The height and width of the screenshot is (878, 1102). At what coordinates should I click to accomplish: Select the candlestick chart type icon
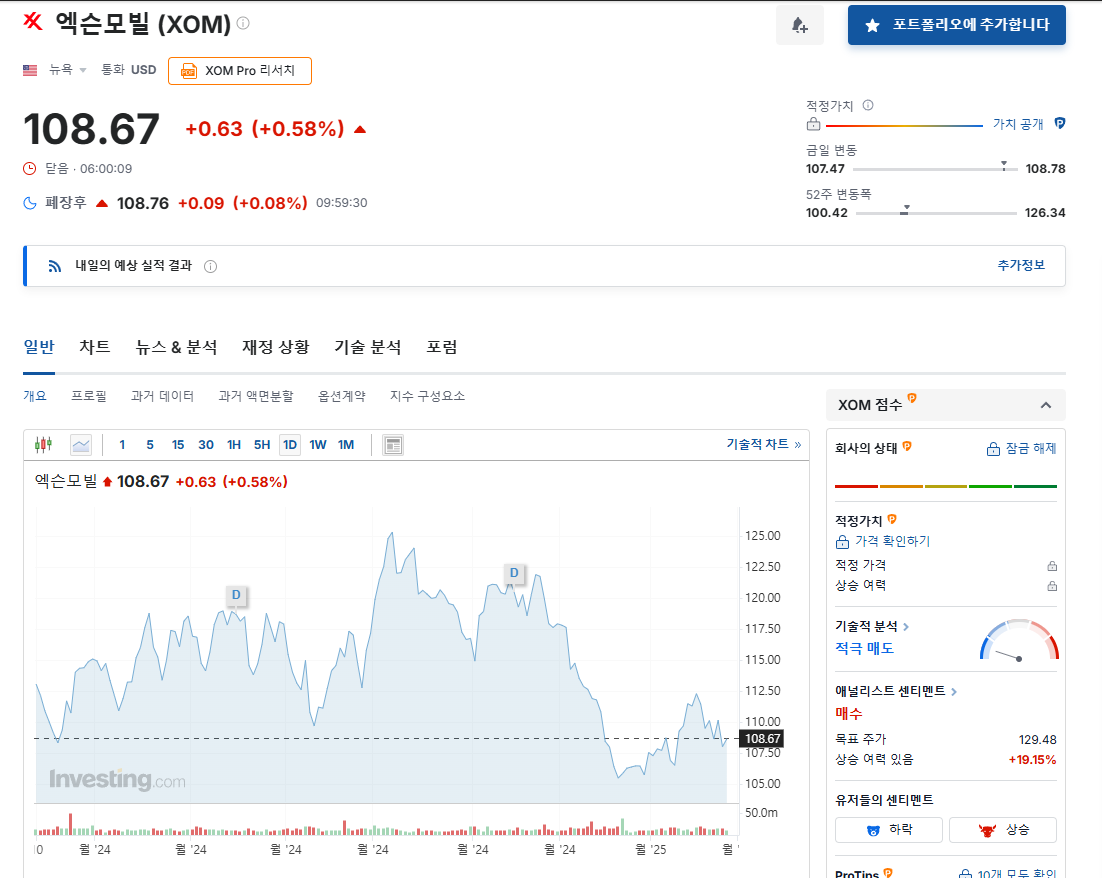click(x=45, y=444)
